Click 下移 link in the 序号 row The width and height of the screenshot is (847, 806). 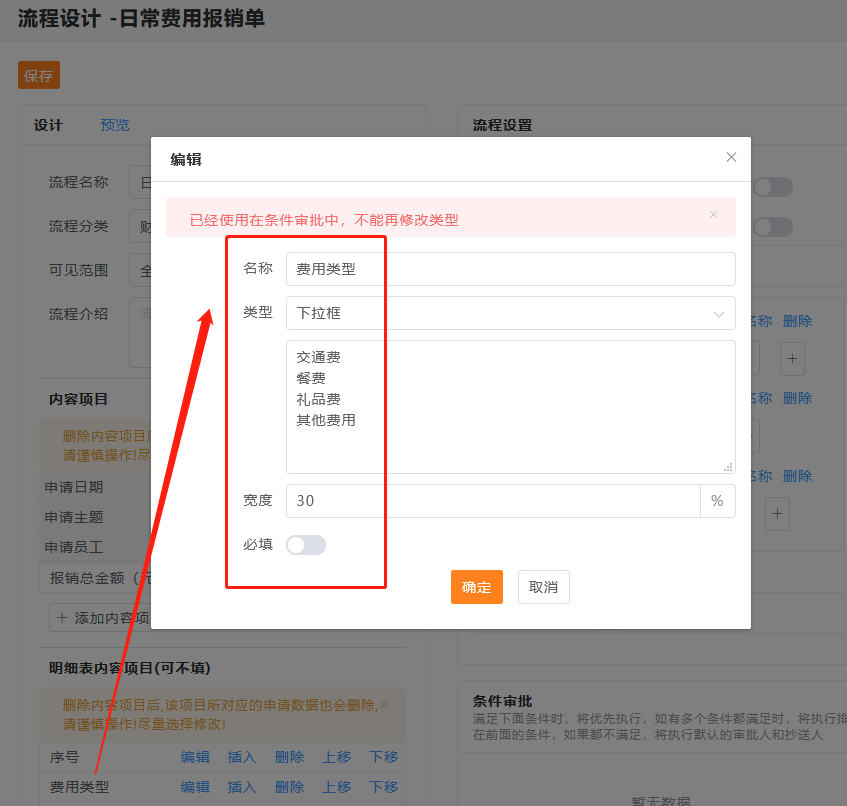(x=383, y=757)
